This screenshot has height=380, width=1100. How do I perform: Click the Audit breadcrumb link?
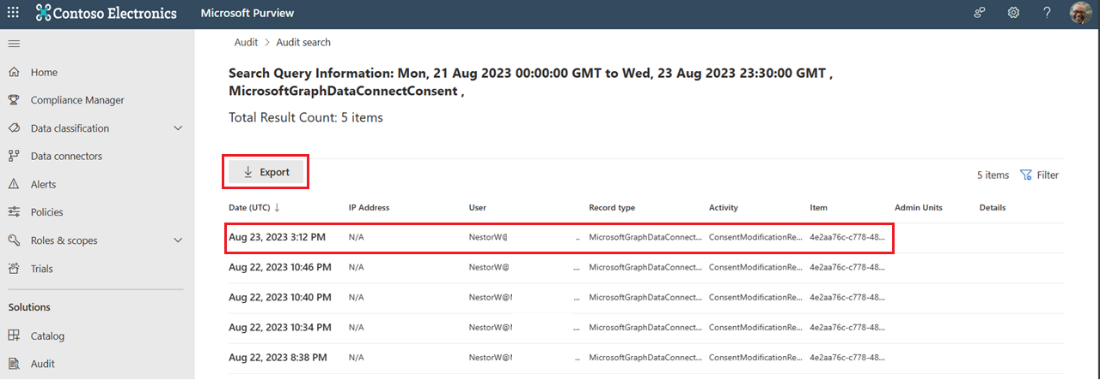pyautogui.click(x=245, y=42)
